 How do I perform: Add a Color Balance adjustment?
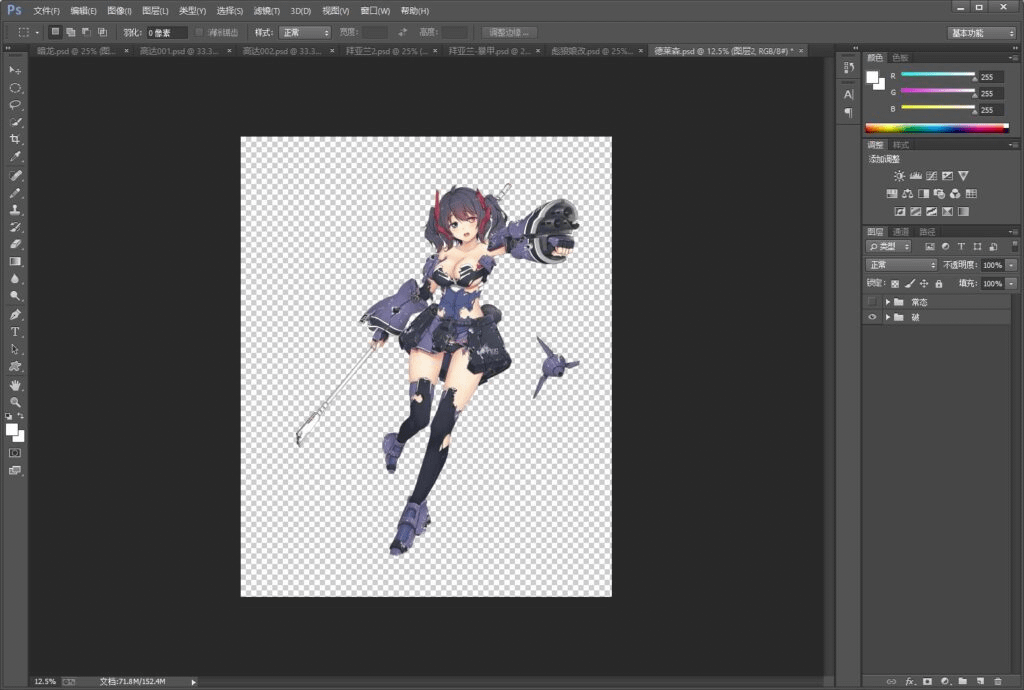[908, 193]
